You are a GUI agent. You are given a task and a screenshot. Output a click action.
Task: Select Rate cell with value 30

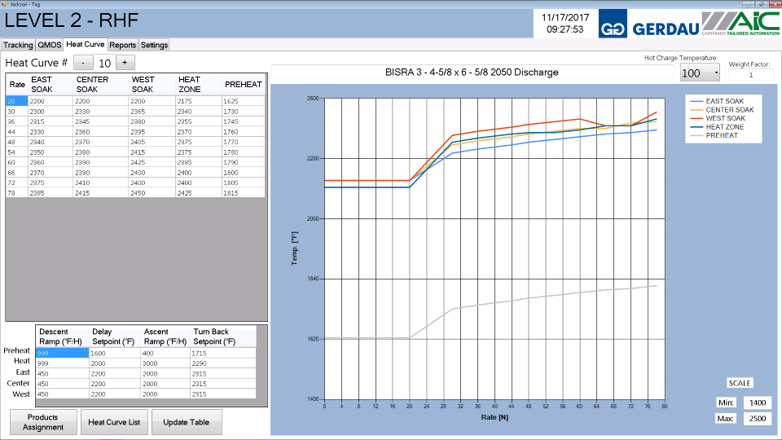tap(16, 111)
